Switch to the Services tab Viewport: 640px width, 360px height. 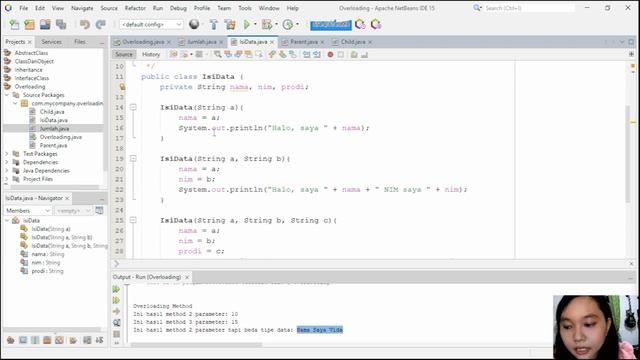coord(51,42)
